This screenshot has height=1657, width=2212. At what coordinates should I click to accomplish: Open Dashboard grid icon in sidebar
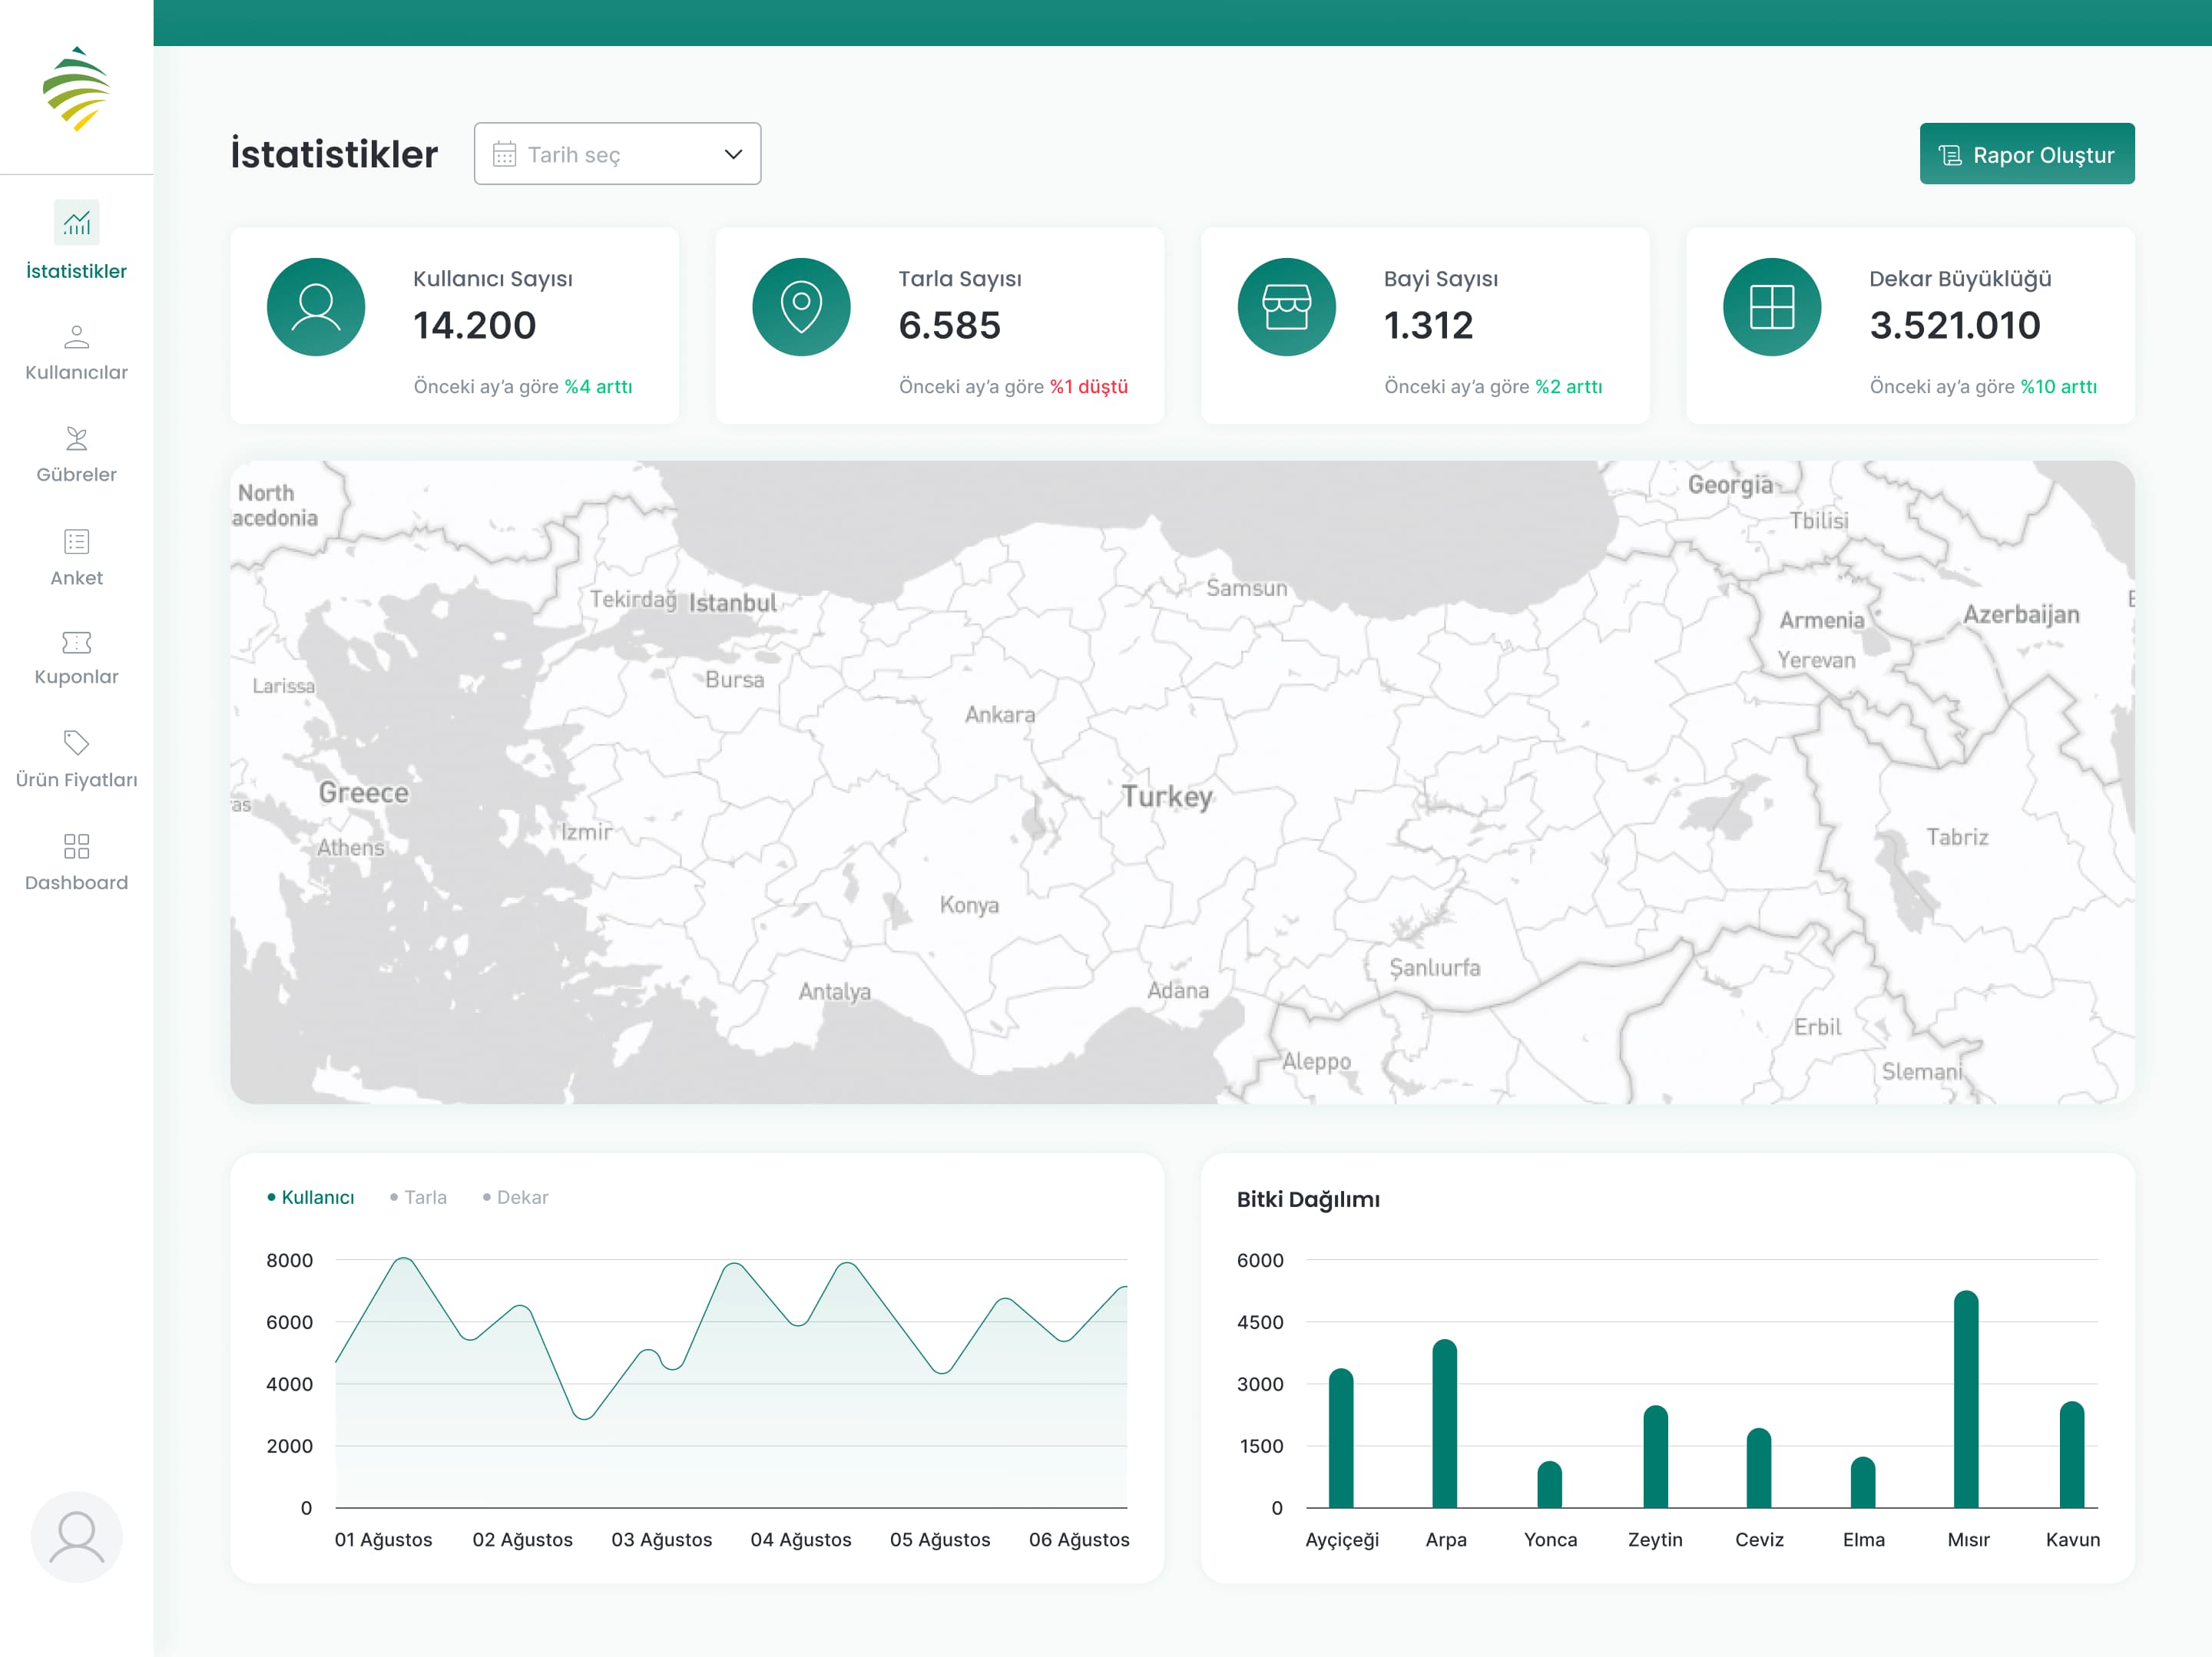pyautogui.click(x=76, y=847)
